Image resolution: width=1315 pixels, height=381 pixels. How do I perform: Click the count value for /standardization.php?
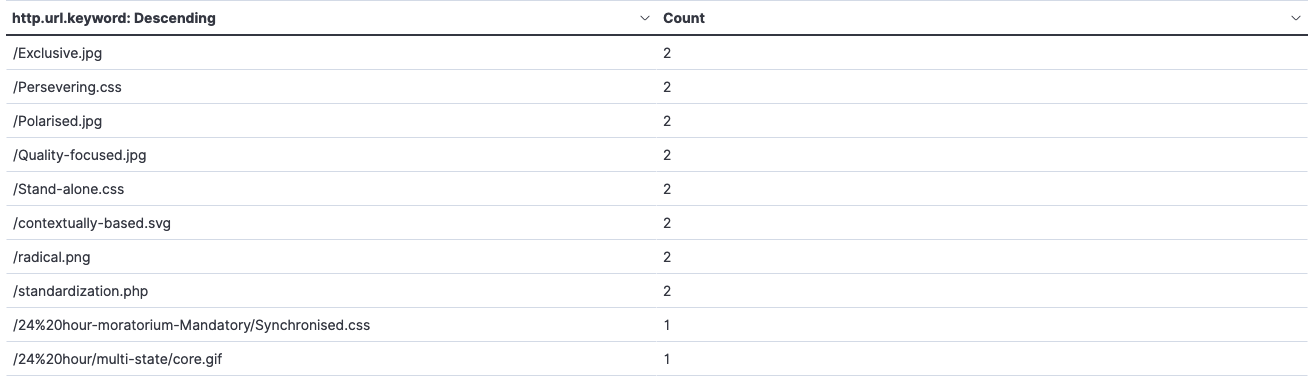667,291
